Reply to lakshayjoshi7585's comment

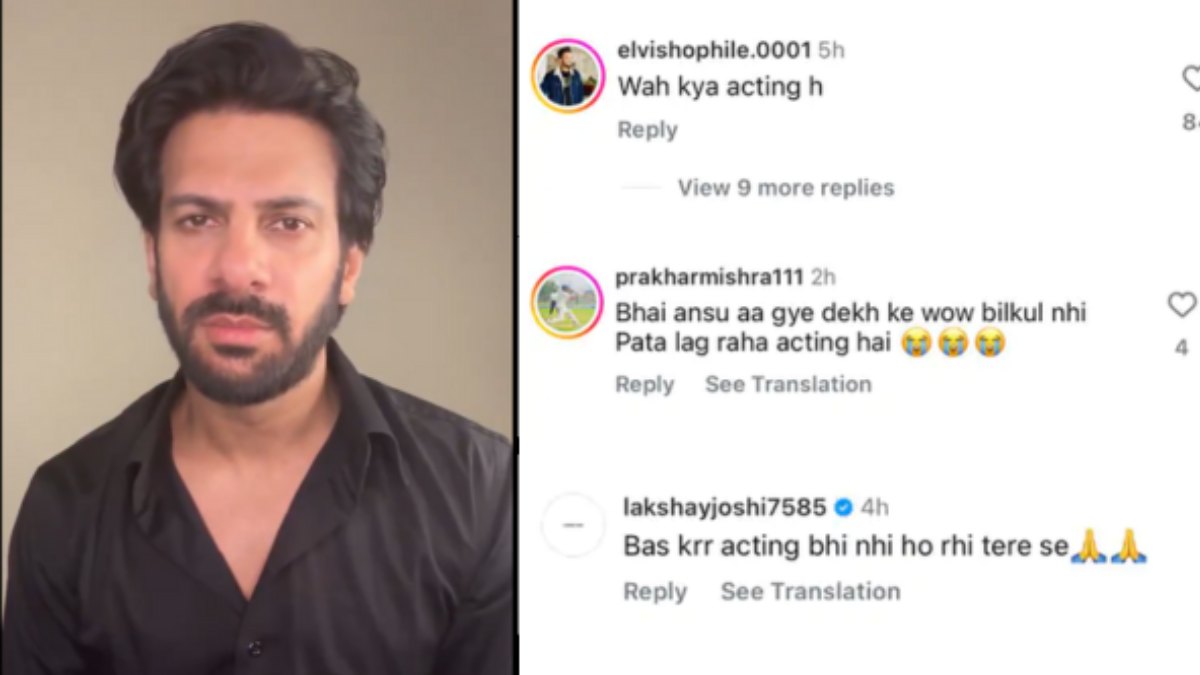(655, 592)
